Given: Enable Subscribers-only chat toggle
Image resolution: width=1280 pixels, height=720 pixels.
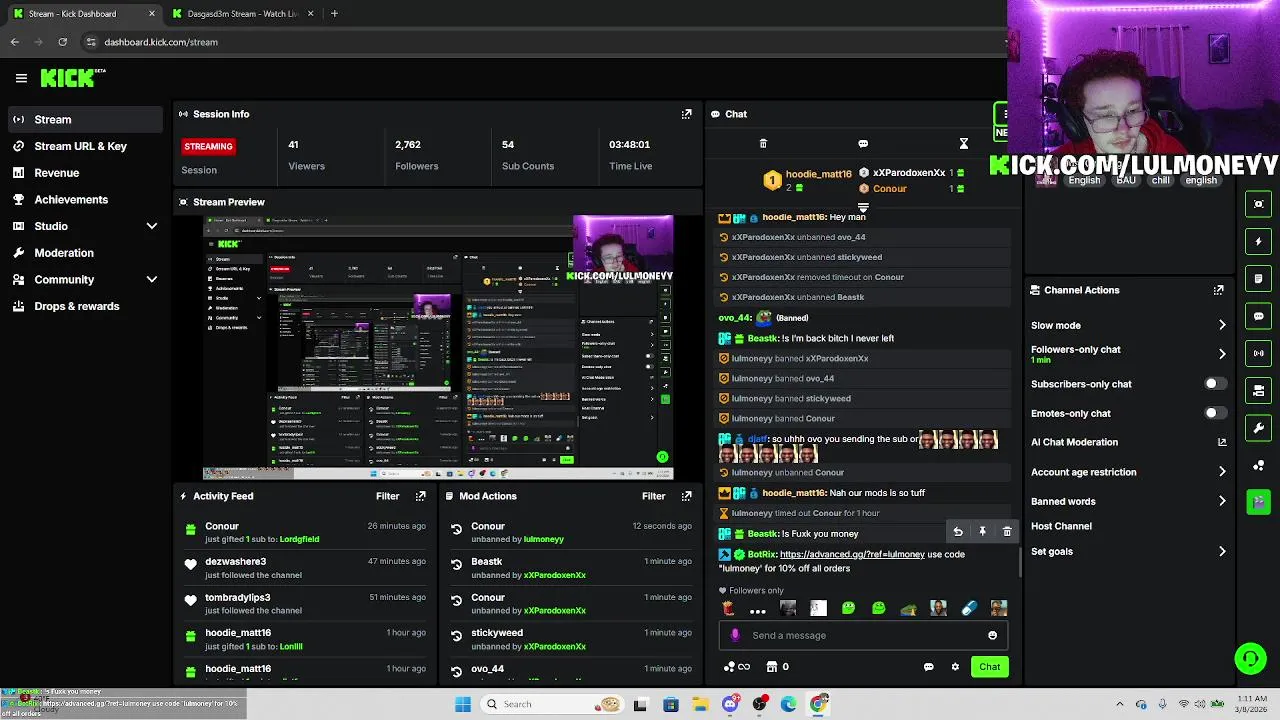Looking at the screenshot, I should tap(1215, 384).
